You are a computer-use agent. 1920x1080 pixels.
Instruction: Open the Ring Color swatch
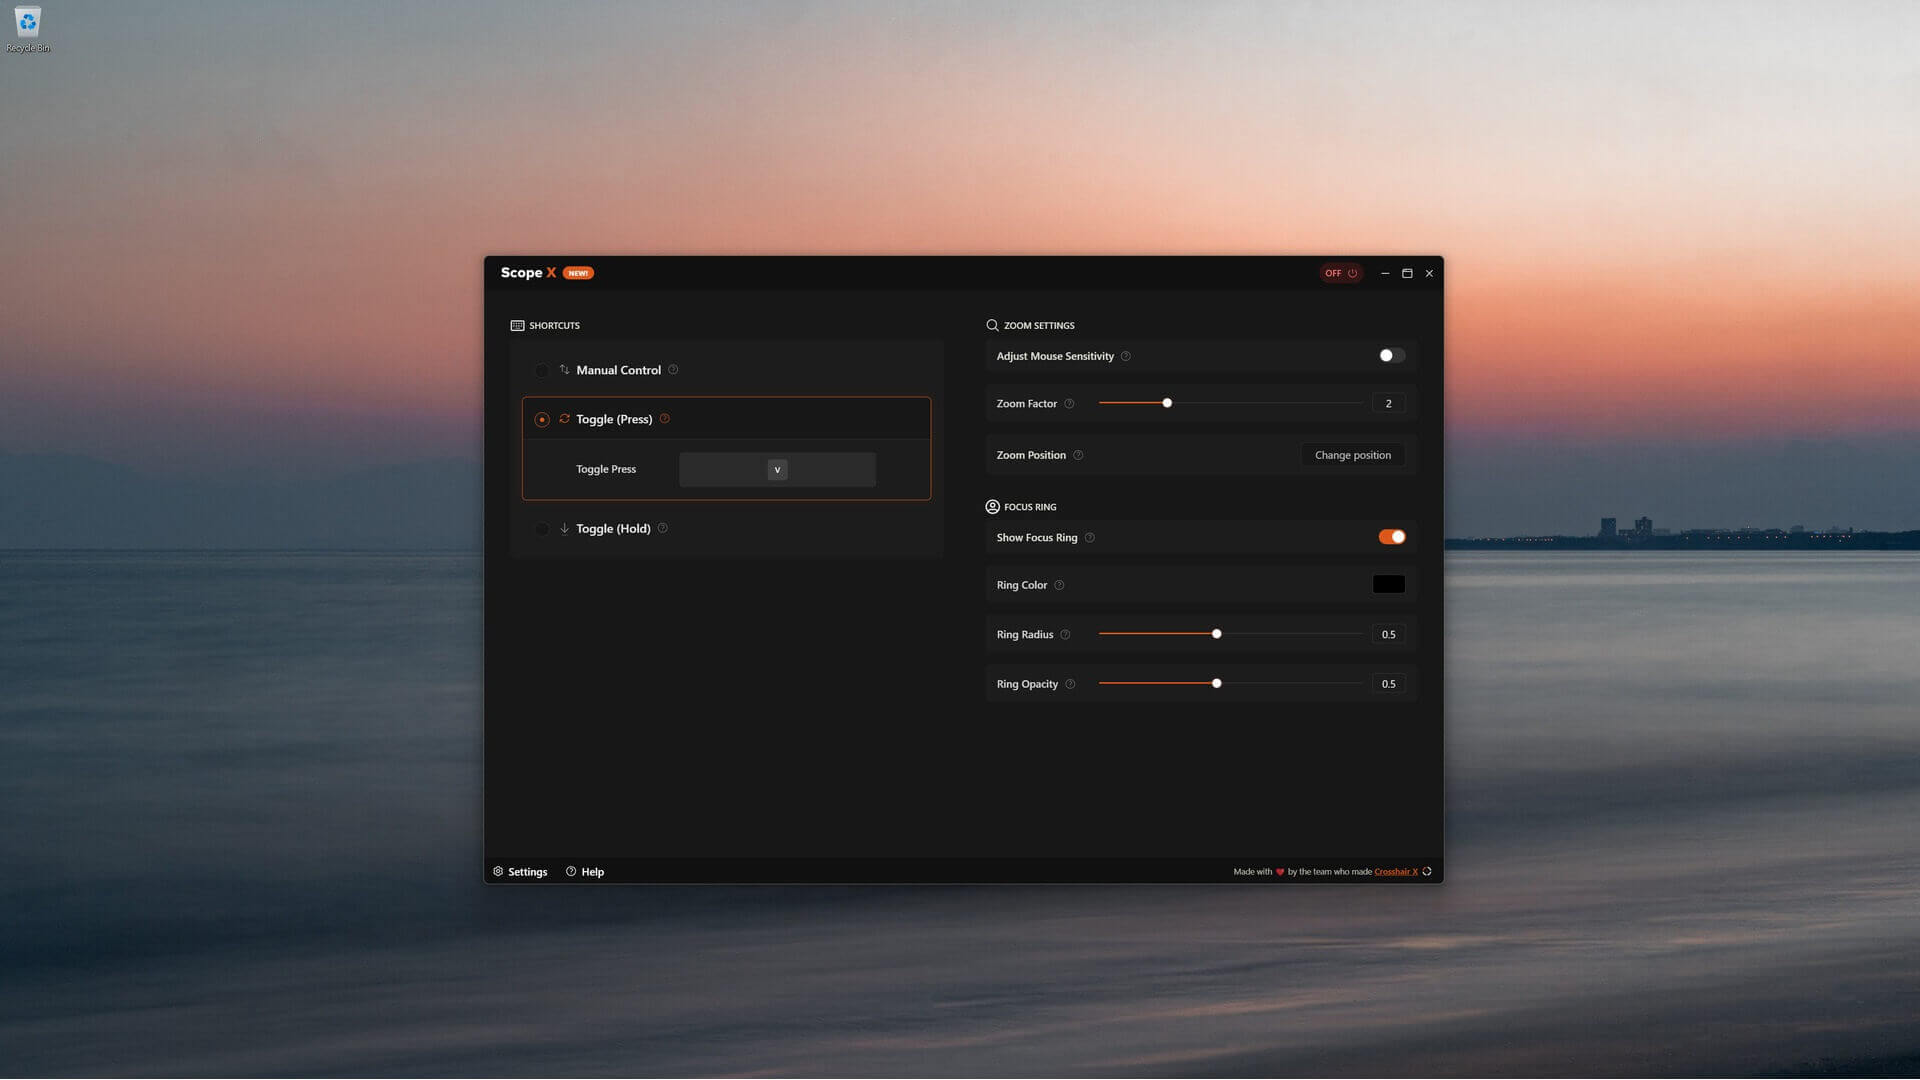pos(1388,584)
